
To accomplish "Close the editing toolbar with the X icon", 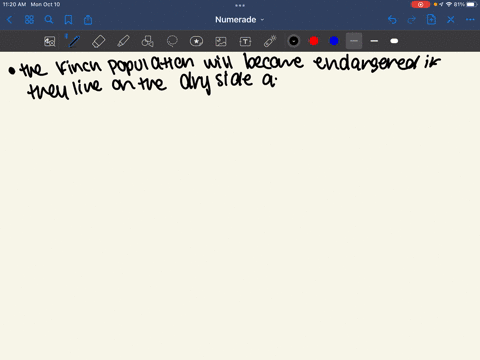I will [x=451, y=20].
